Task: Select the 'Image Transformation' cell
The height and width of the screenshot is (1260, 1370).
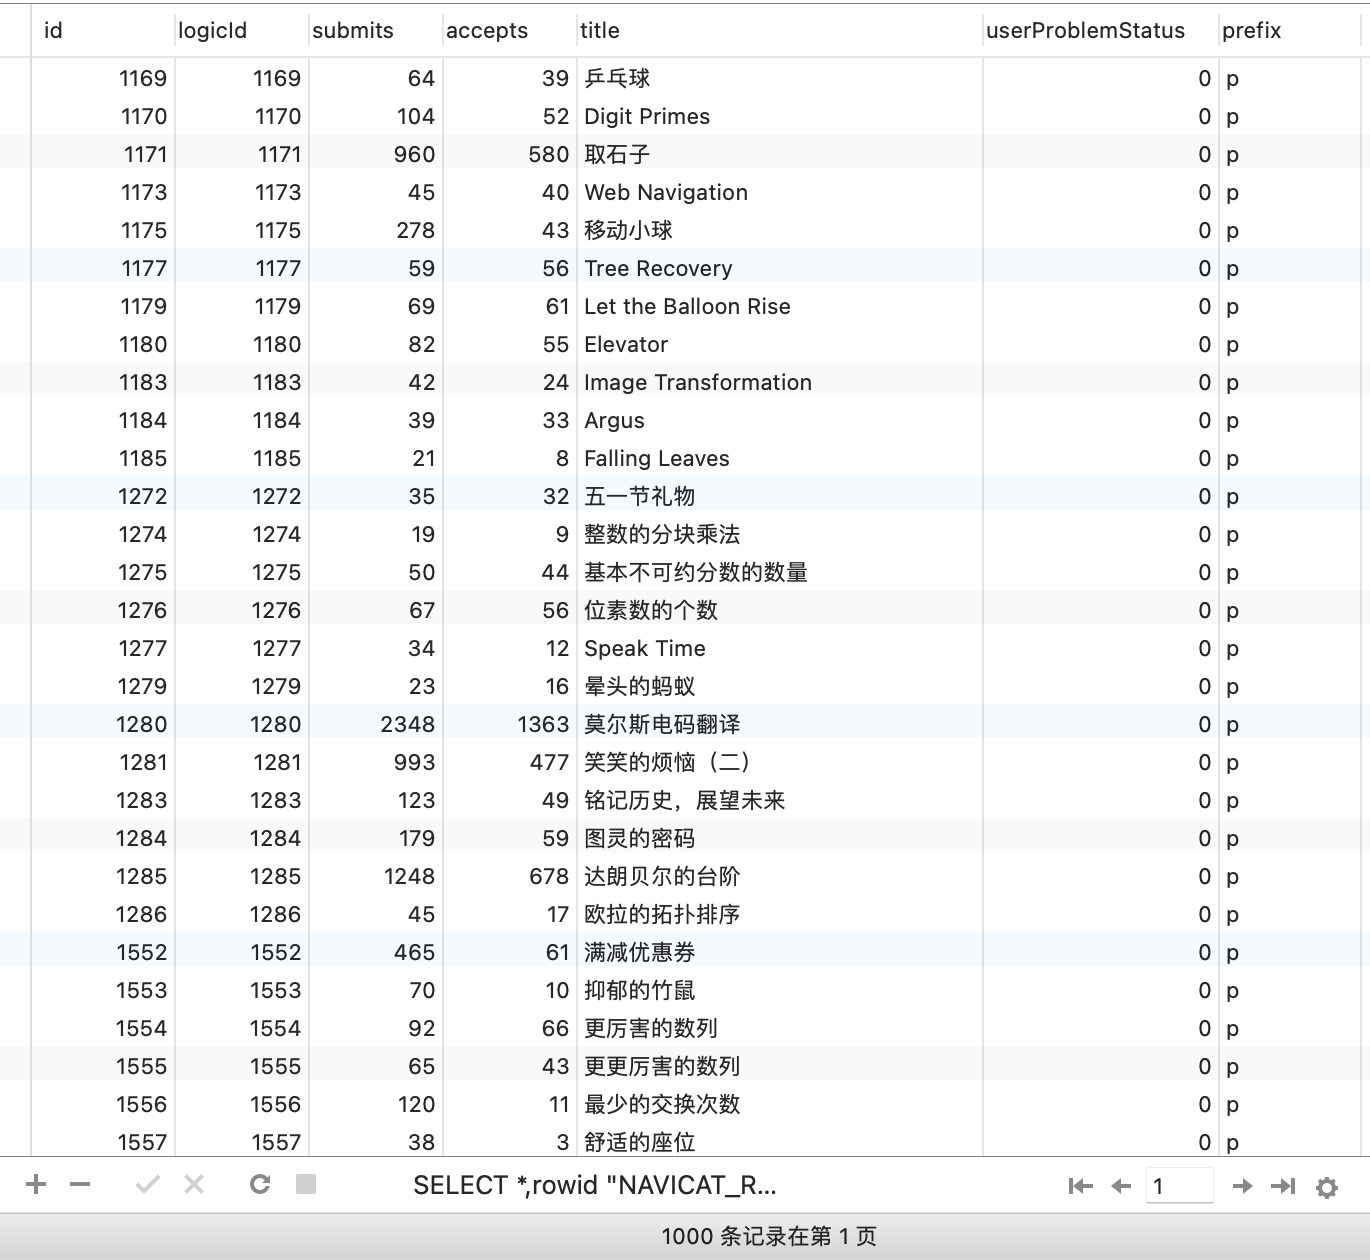Action: (780, 383)
